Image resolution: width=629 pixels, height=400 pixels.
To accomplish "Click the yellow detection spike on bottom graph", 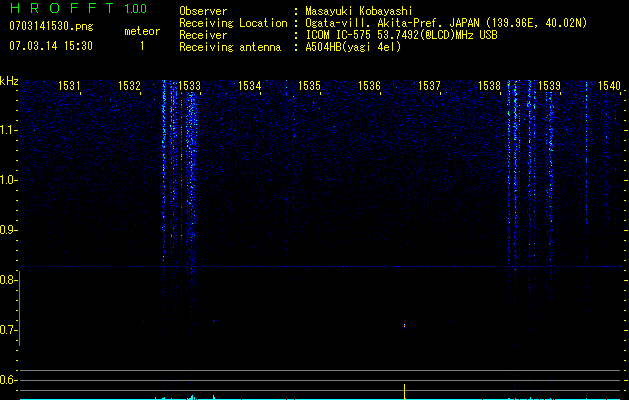I will (x=404, y=392).
